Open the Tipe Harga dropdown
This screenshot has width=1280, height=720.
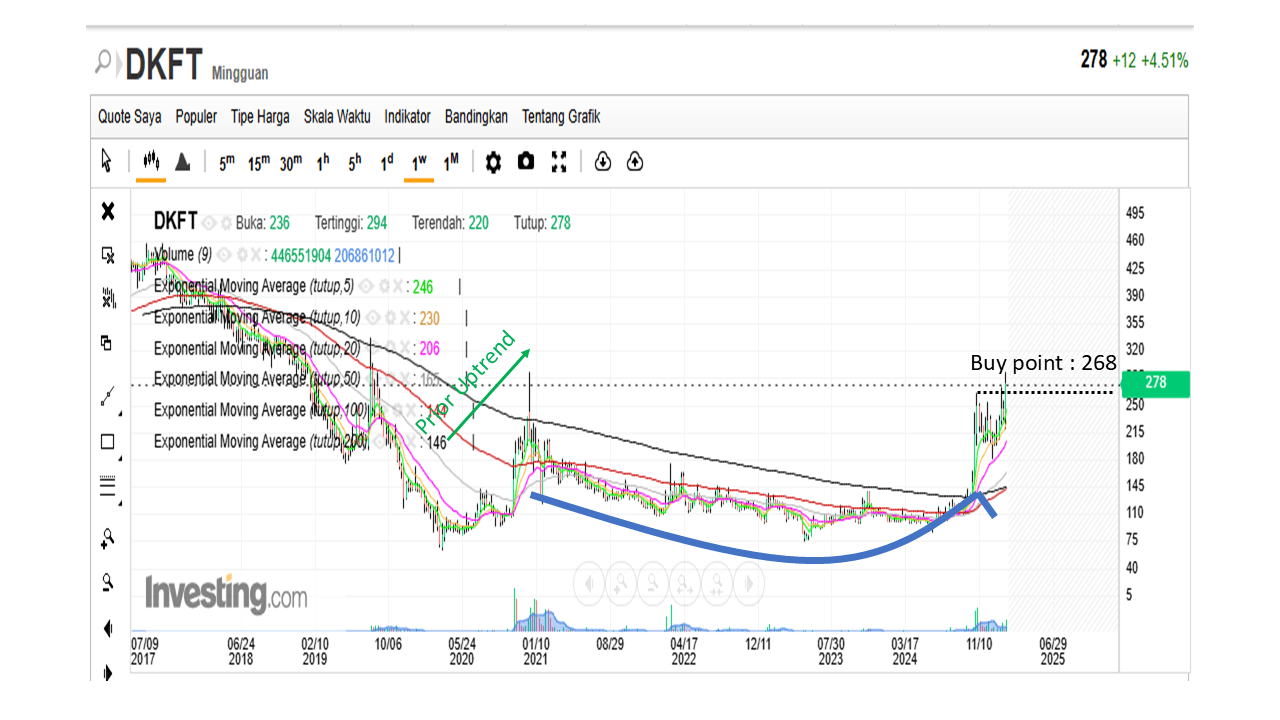[x=260, y=117]
